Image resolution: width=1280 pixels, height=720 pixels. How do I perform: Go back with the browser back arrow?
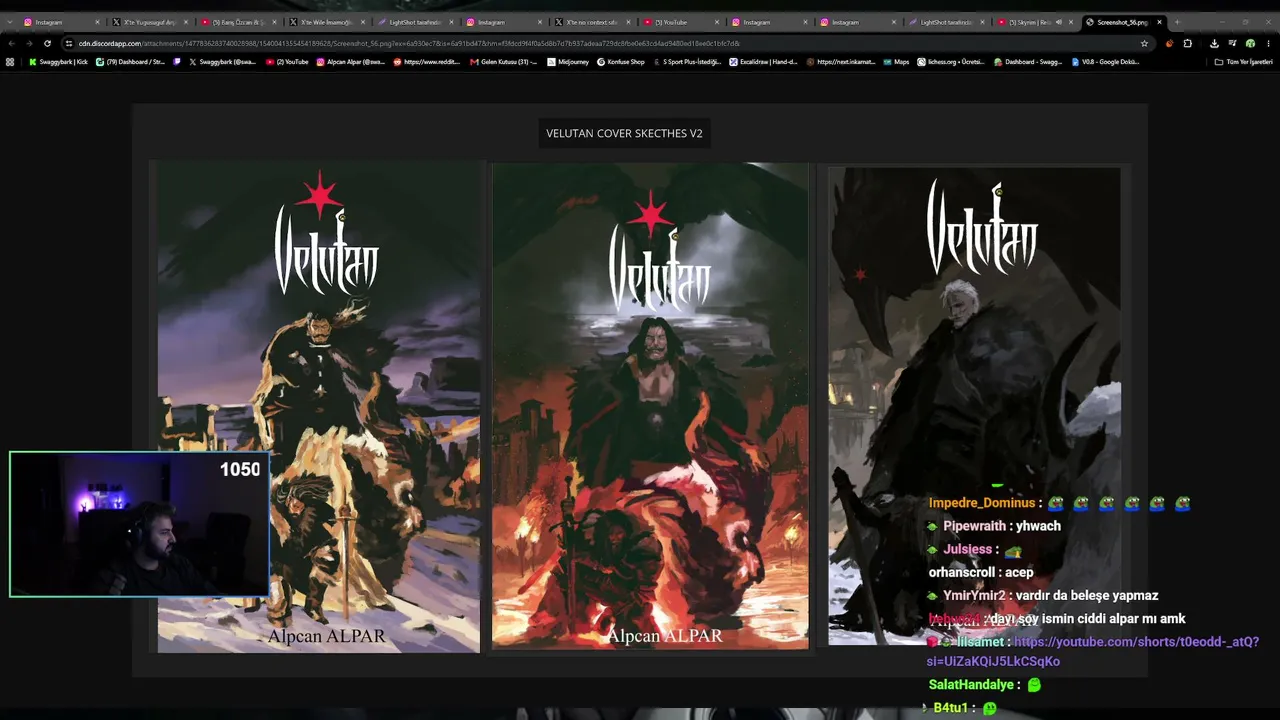[11, 43]
